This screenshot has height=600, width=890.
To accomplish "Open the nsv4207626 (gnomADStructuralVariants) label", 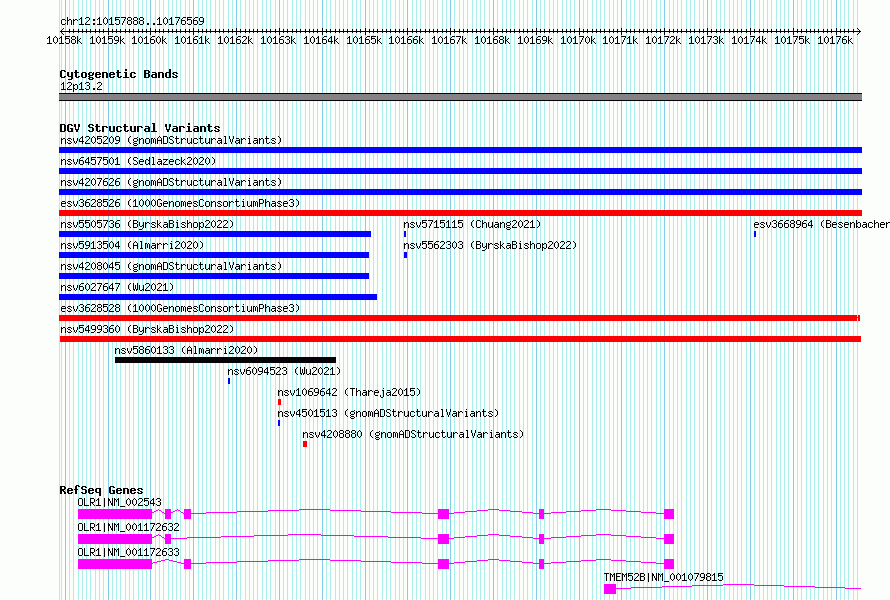I will pyautogui.click(x=171, y=182).
